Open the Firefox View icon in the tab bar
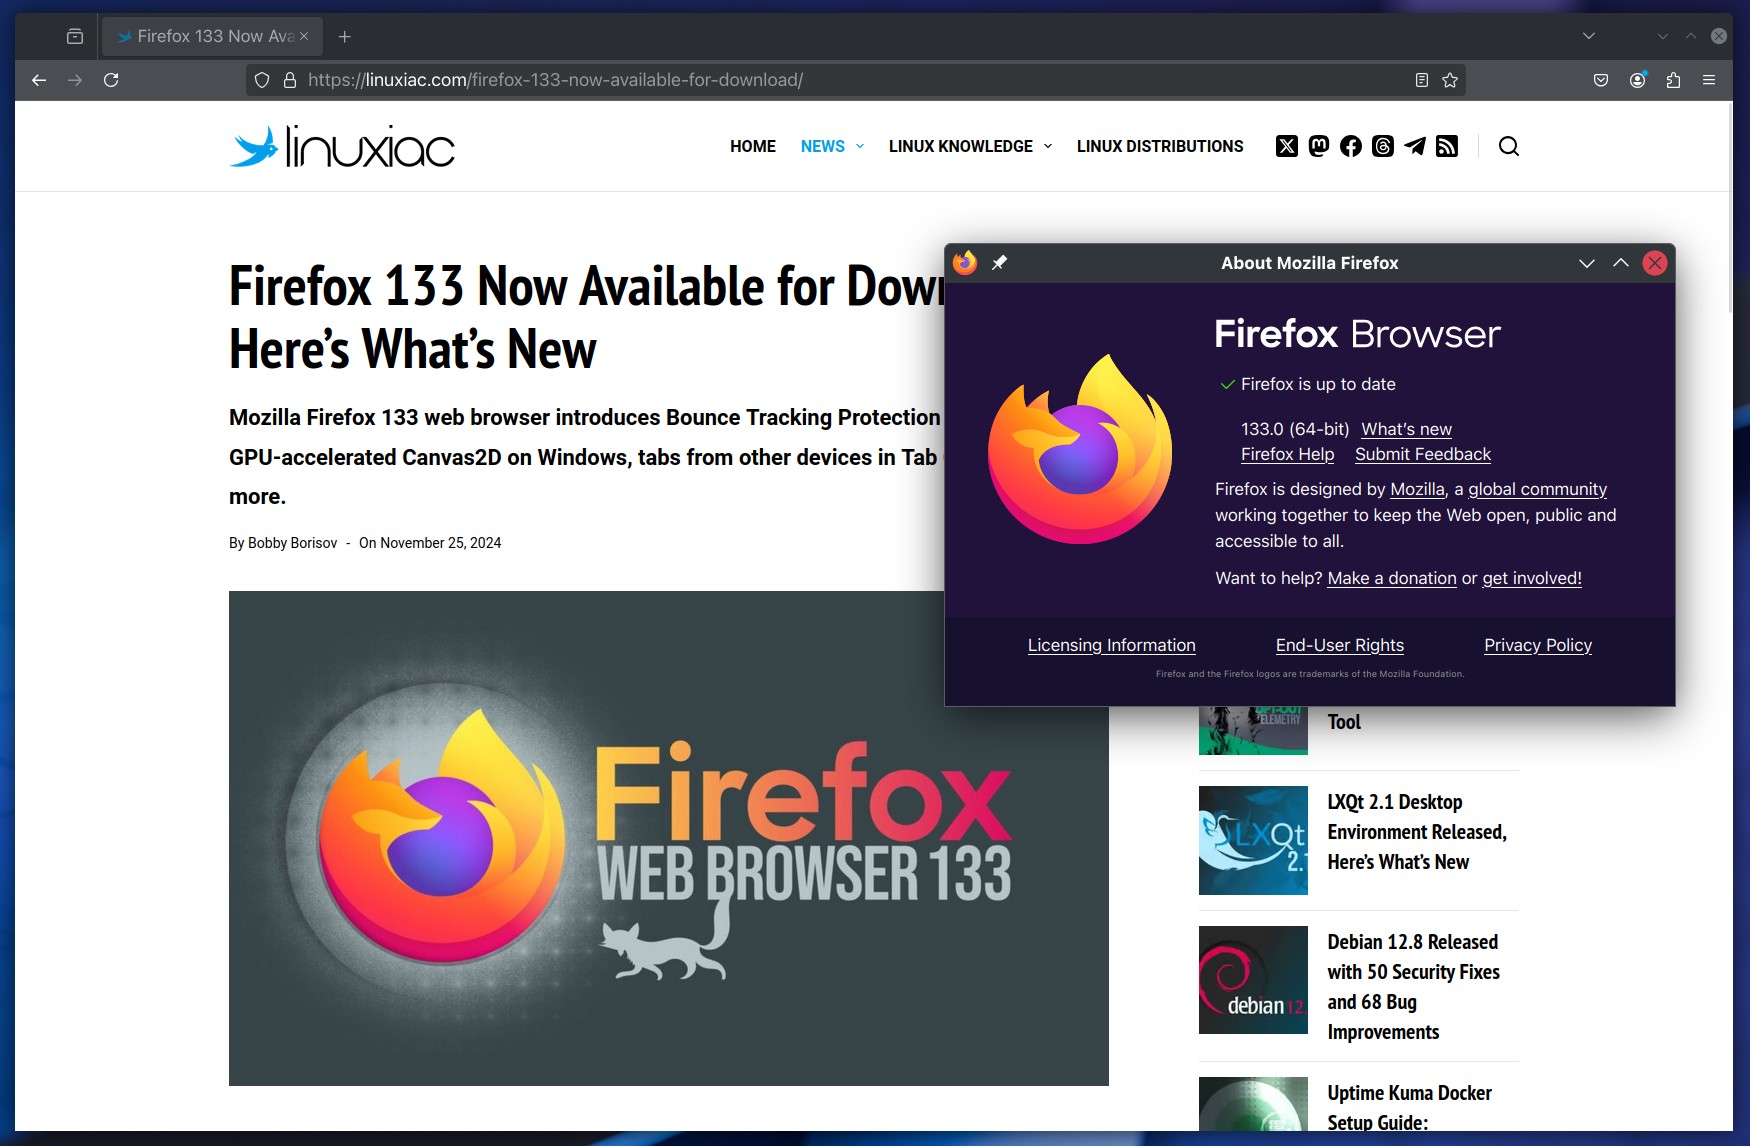1750x1146 pixels. click(75, 36)
